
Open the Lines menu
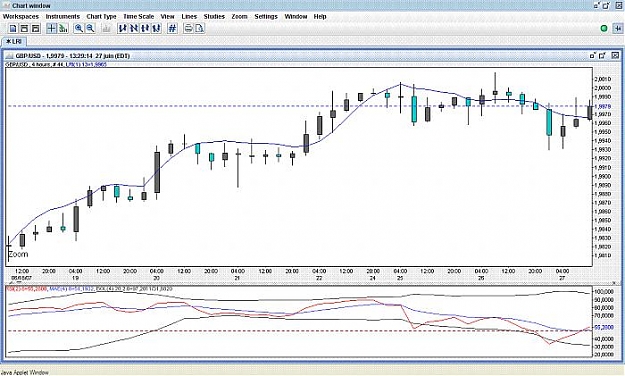click(x=189, y=16)
